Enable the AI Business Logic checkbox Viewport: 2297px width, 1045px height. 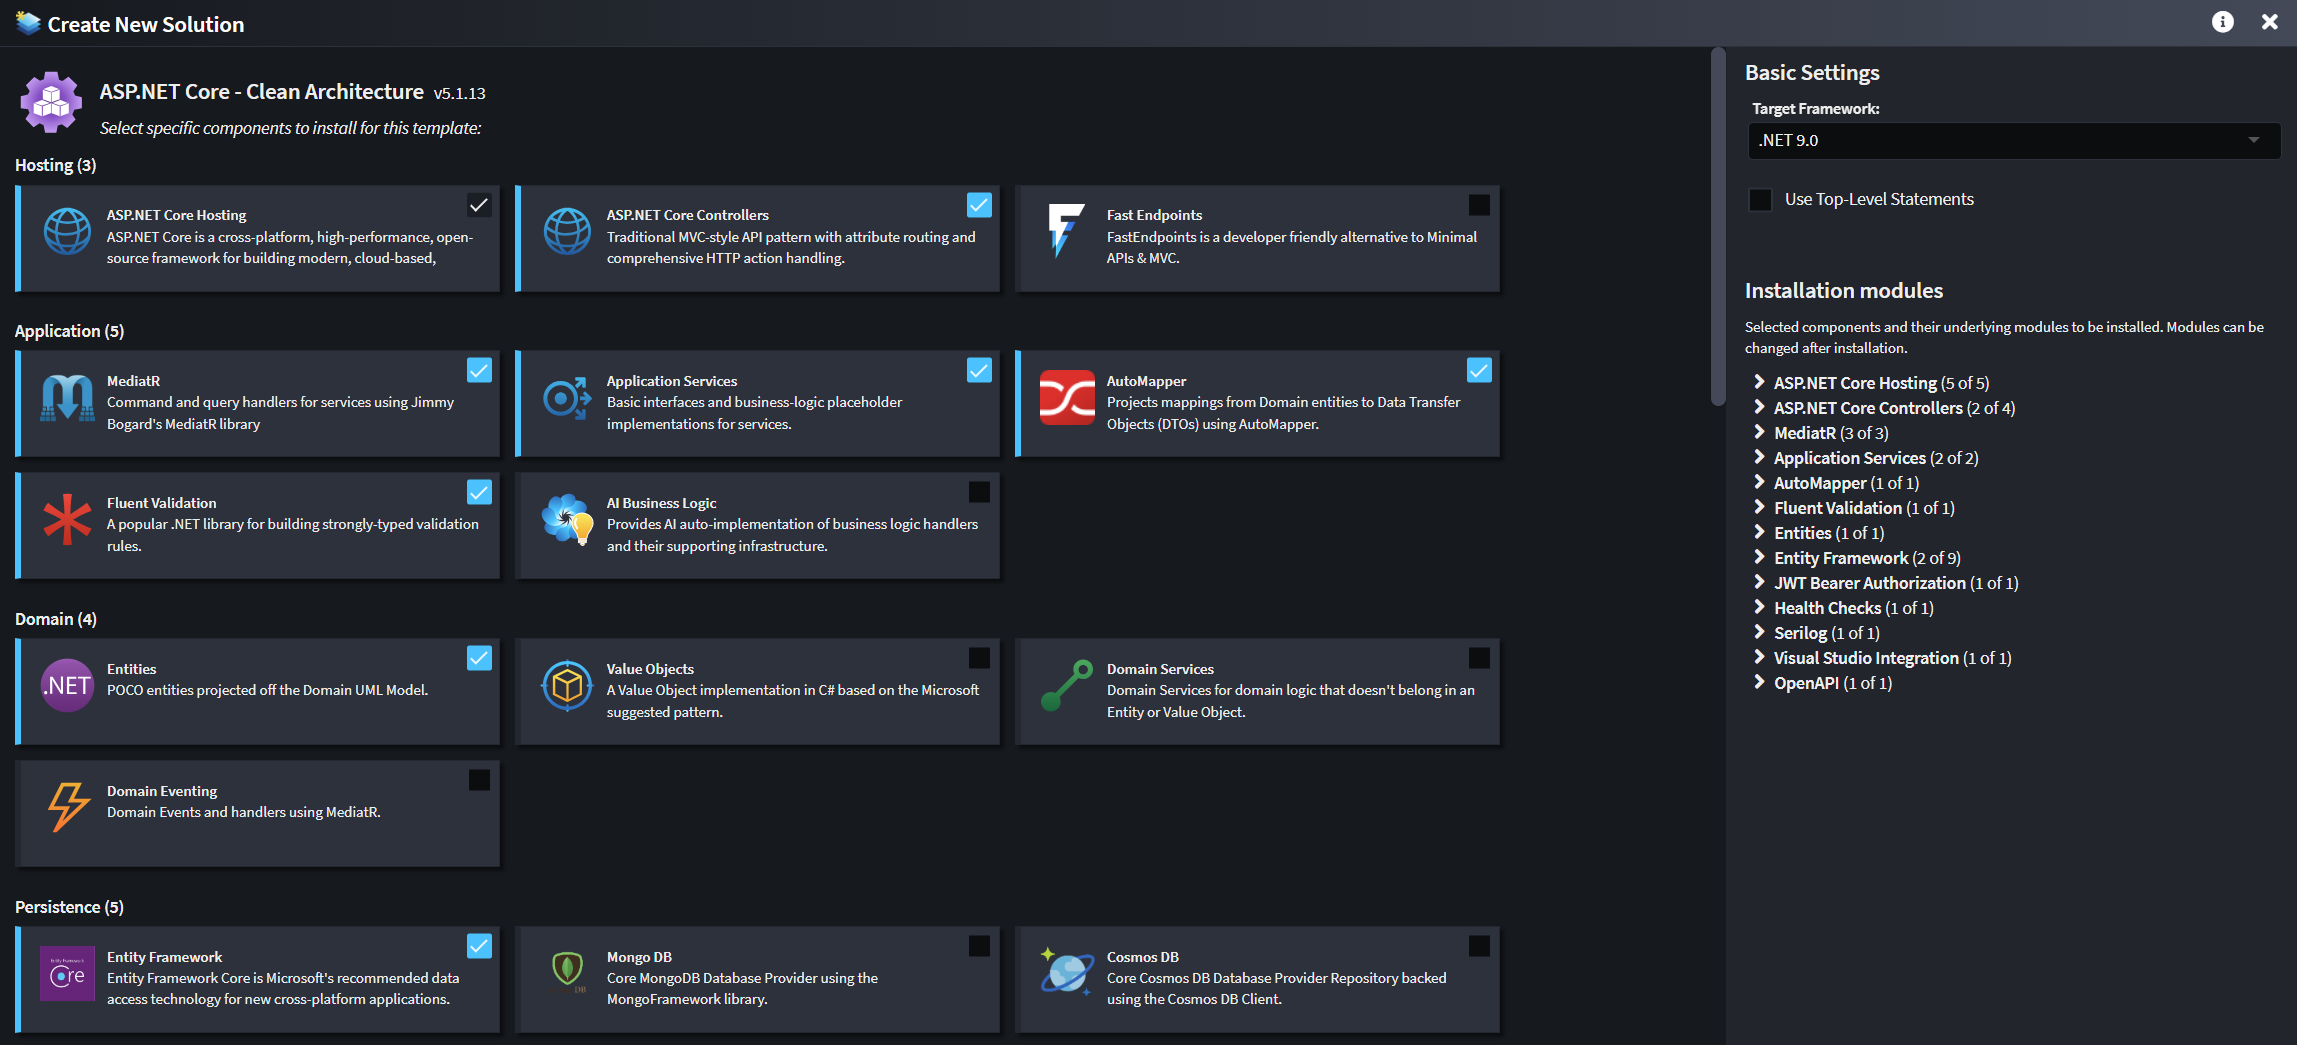979,492
